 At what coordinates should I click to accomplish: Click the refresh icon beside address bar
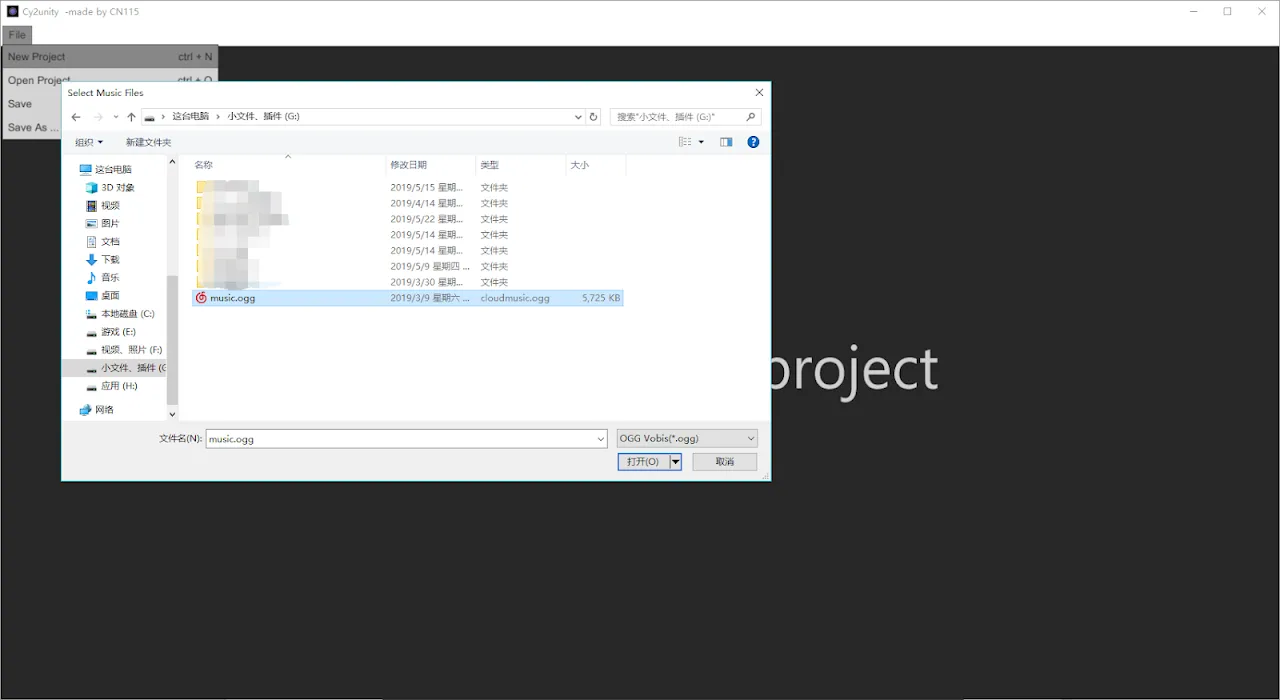(x=593, y=117)
